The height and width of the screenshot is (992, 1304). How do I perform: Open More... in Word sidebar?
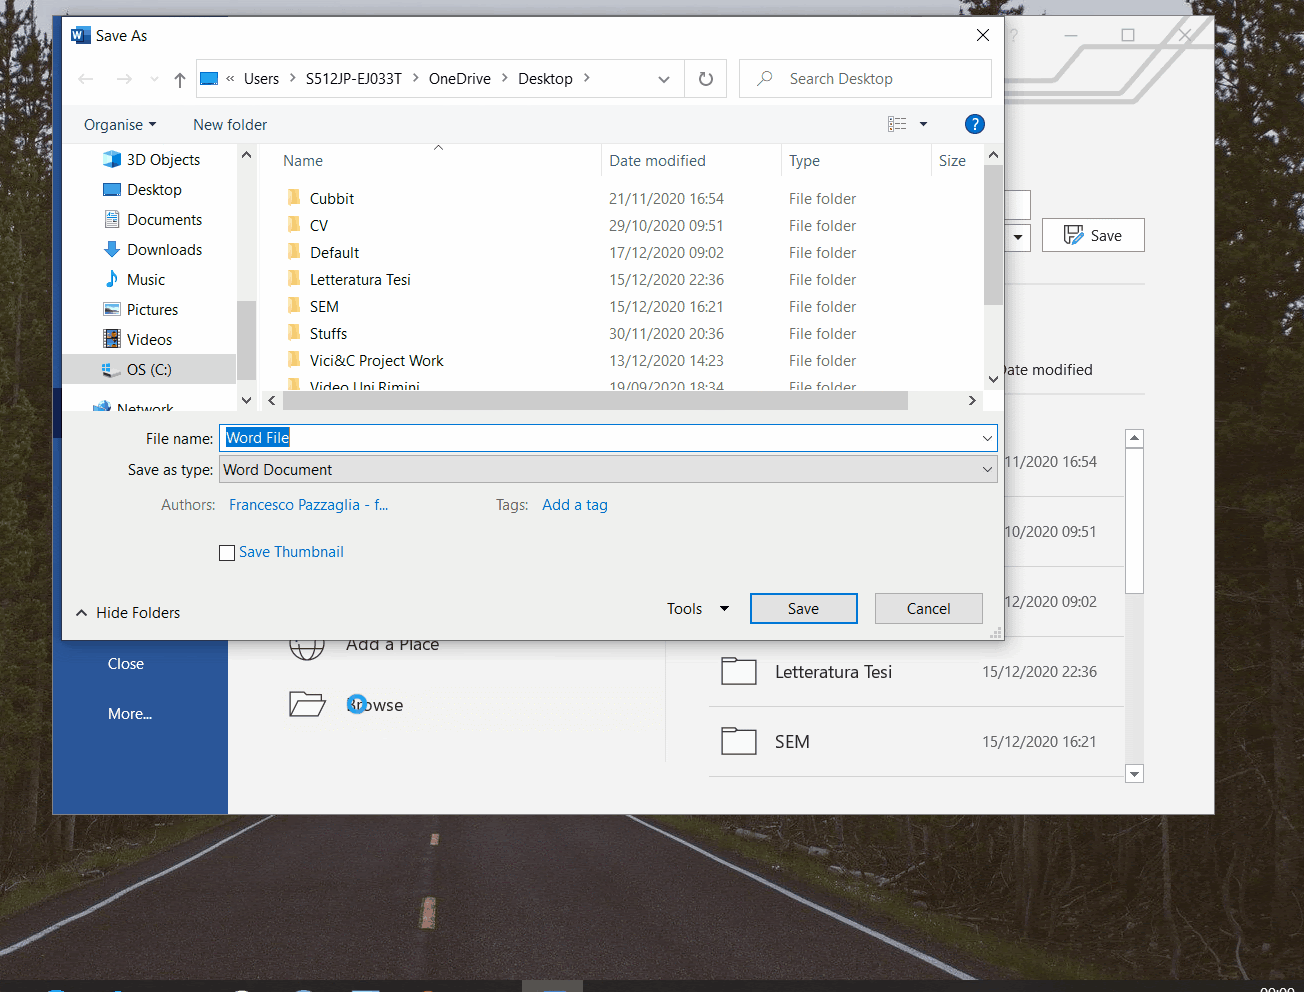click(x=130, y=714)
